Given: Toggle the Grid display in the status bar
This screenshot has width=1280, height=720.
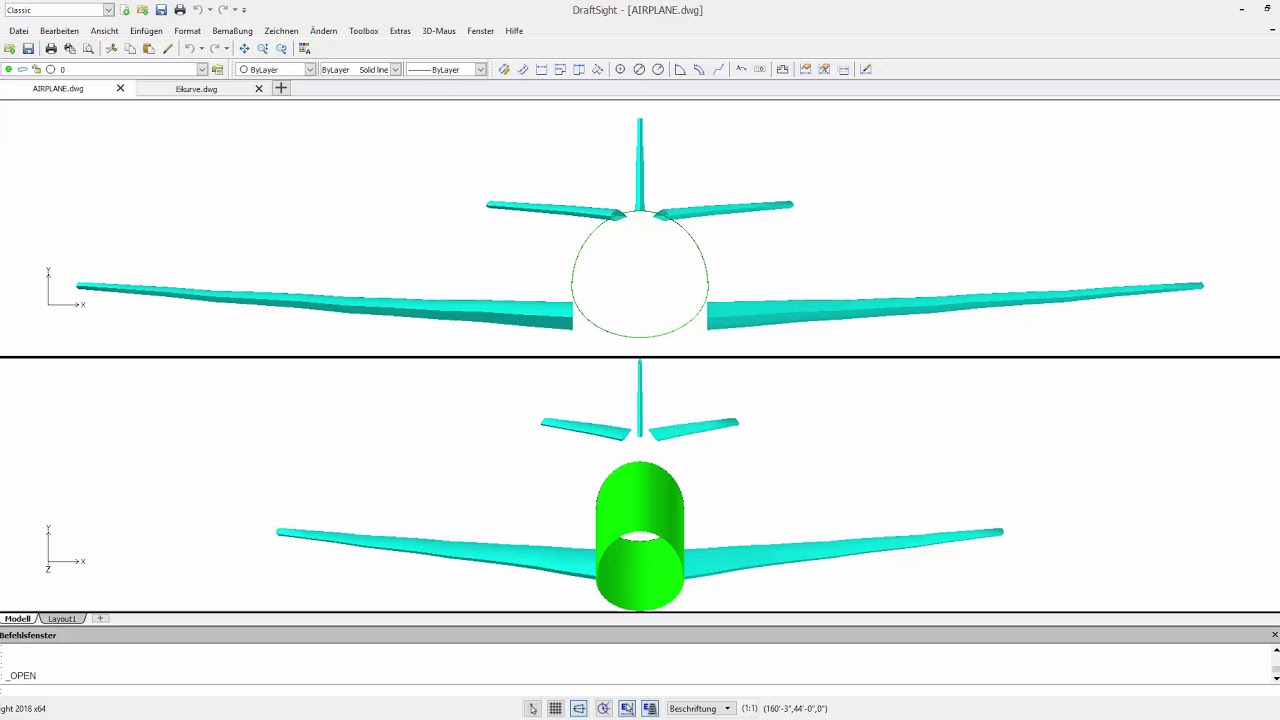Looking at the screenshot, I should (556, 708).
